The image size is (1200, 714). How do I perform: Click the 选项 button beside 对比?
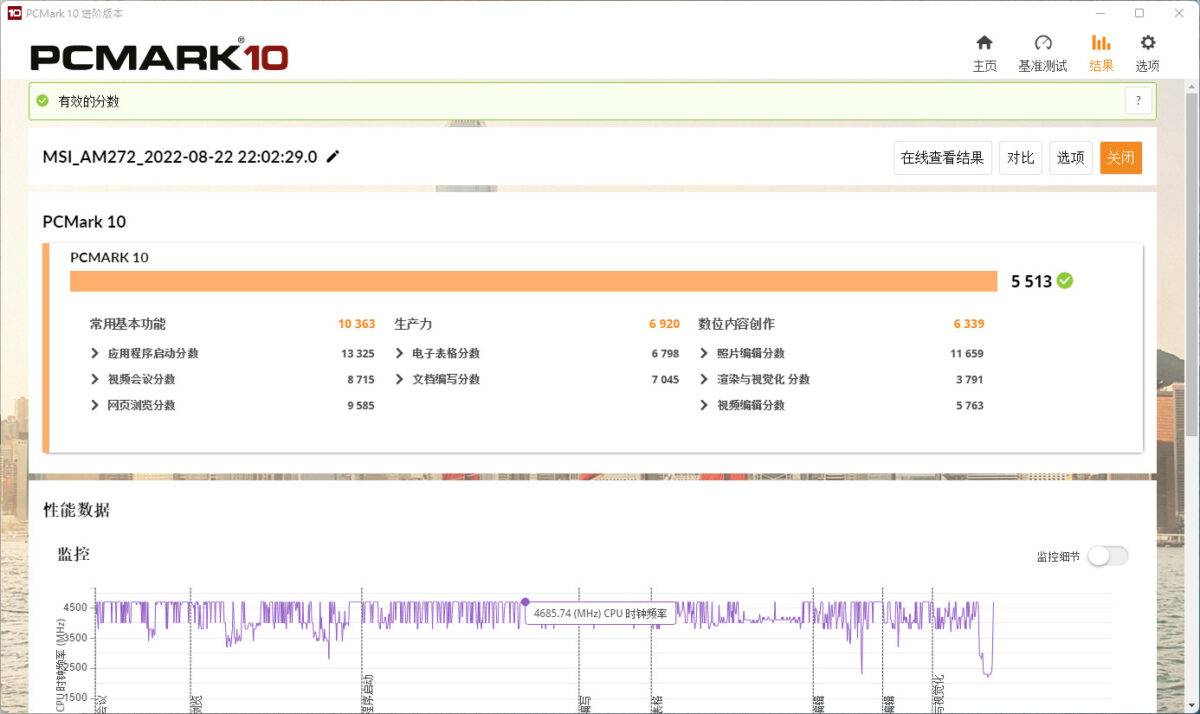[x=1071, y=158]
